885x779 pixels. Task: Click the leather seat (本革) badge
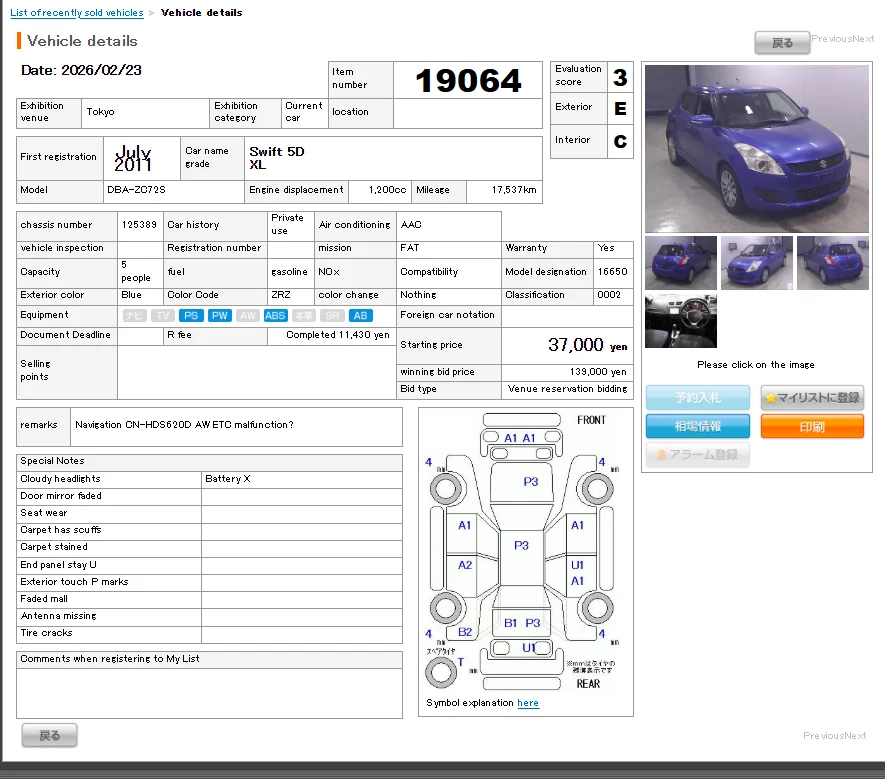click(304, 316)
